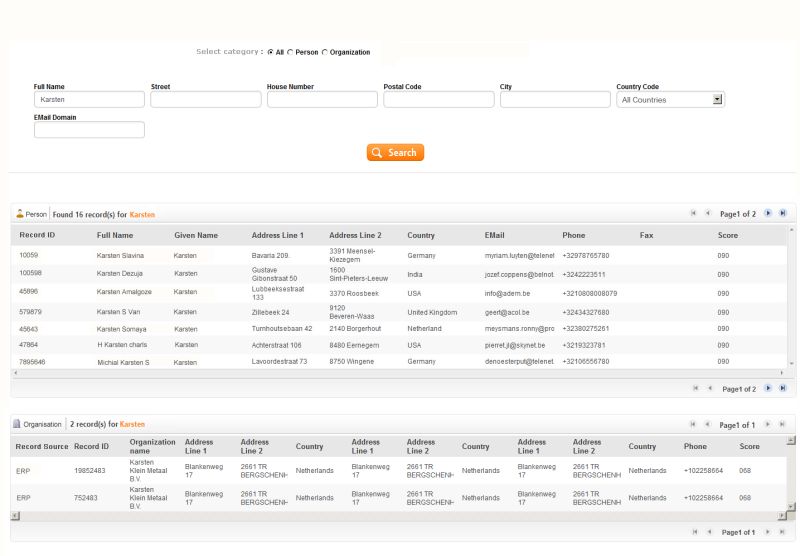The image size is (800, 556).
Task: Sort Person table by Record ID column
Action: click(37, 235)
